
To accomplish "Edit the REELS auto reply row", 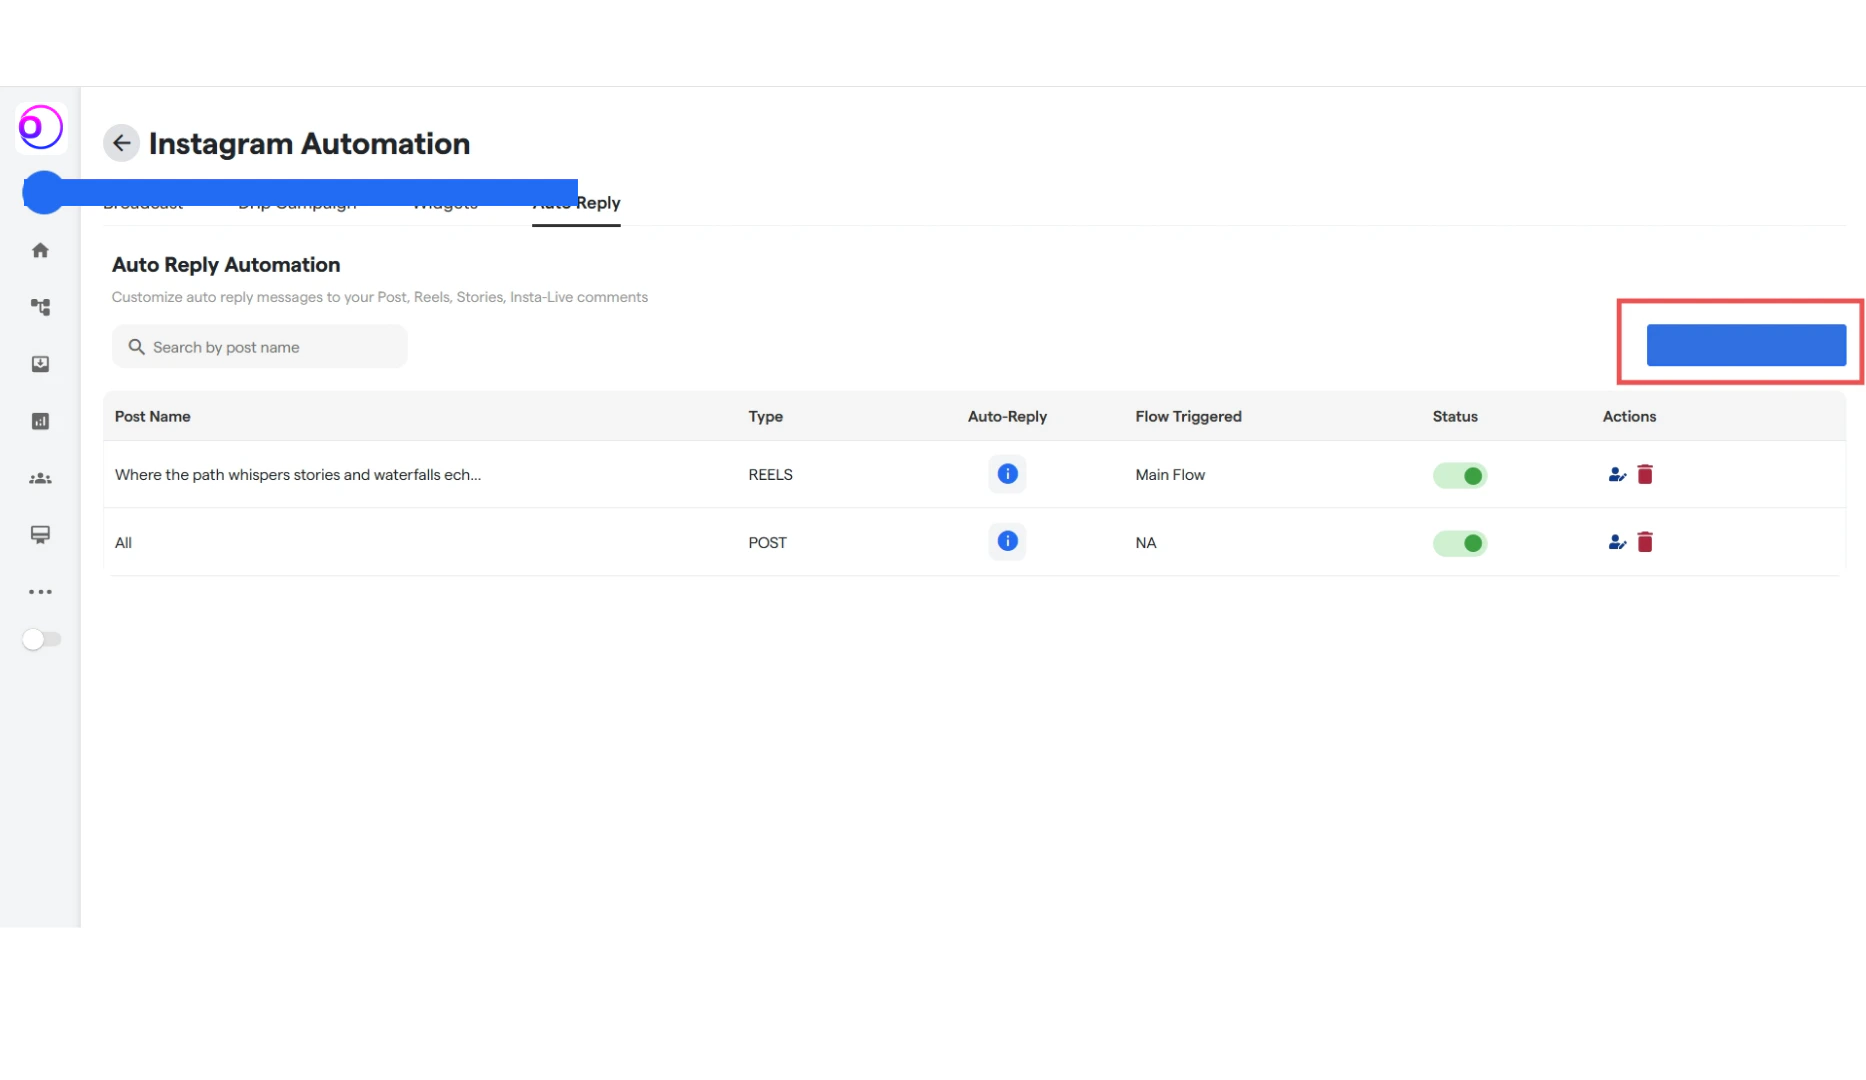I will (1616, 474).
